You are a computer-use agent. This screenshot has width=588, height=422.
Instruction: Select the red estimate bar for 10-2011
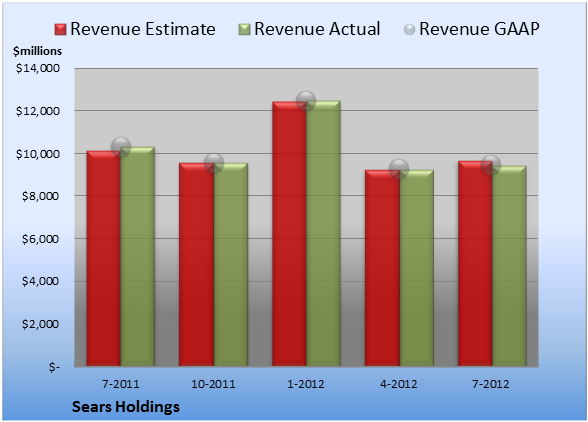196,264
